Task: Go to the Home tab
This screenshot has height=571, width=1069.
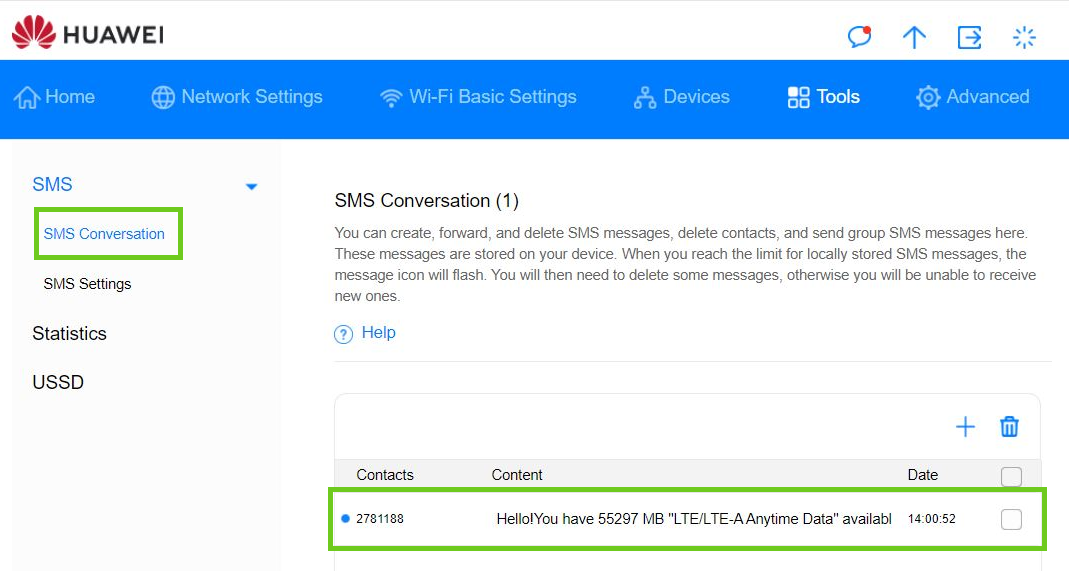Action: point(55,97)
